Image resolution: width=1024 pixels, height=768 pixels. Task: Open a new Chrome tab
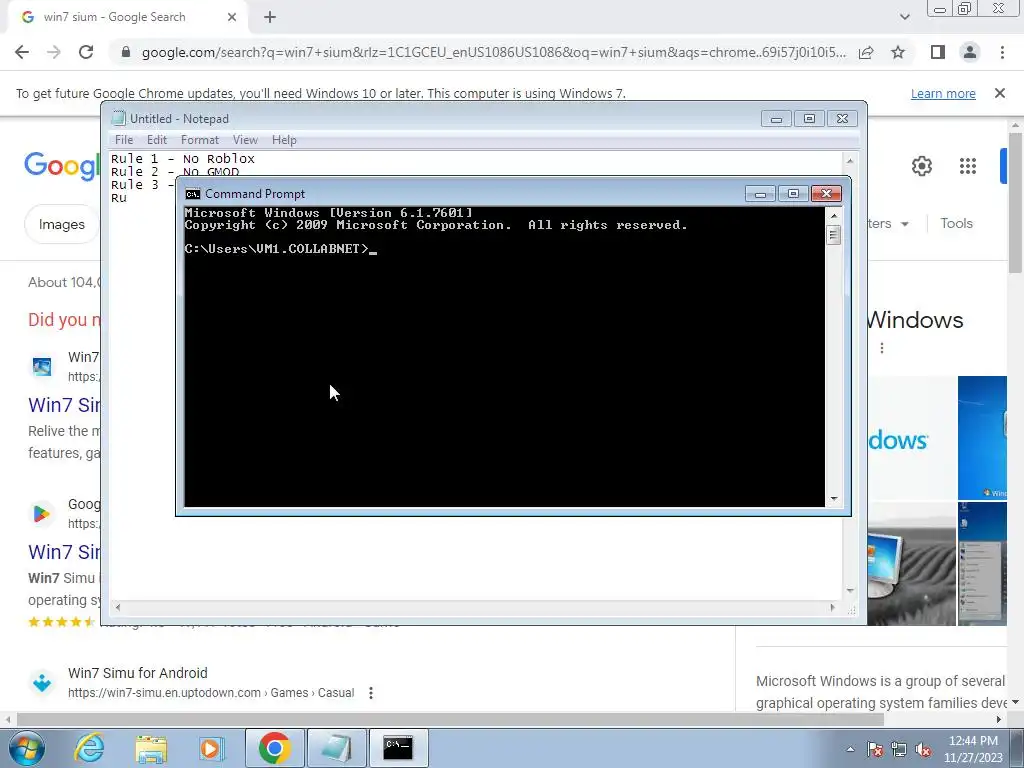click(x=270, y=18)
